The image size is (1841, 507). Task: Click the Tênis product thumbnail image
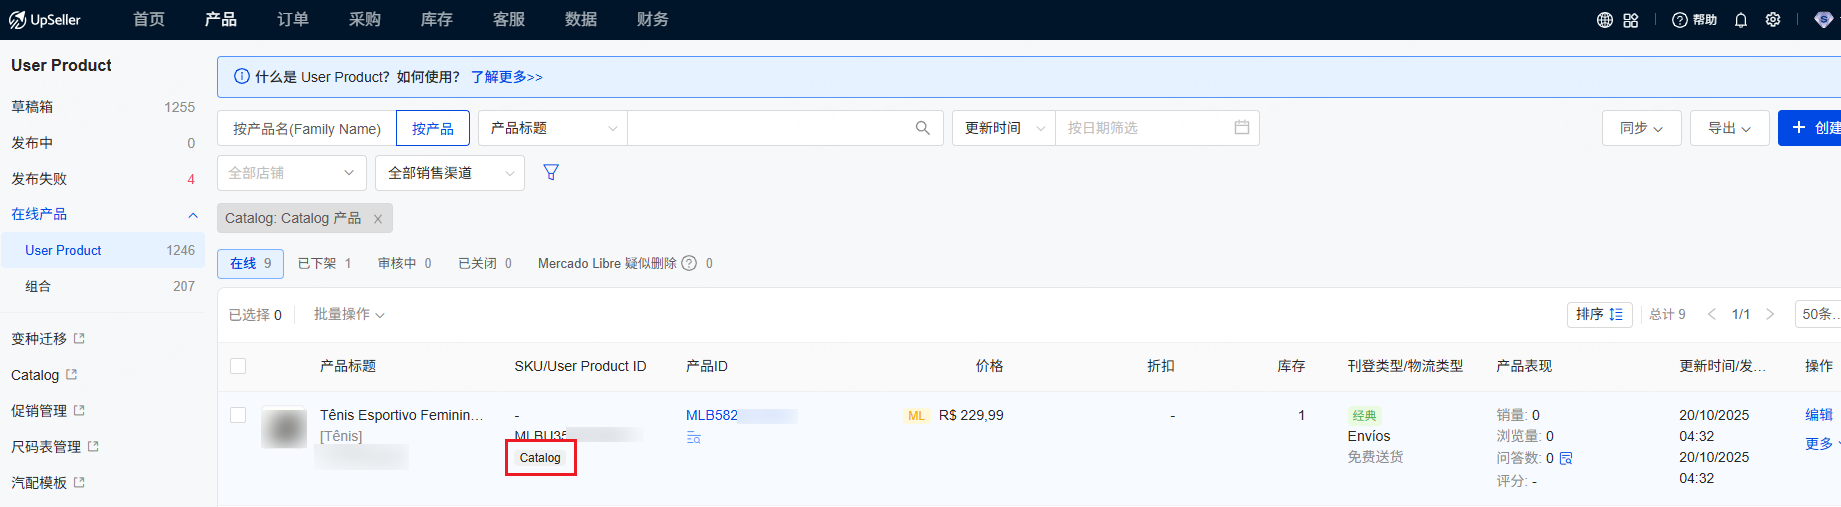coord(284,428)
